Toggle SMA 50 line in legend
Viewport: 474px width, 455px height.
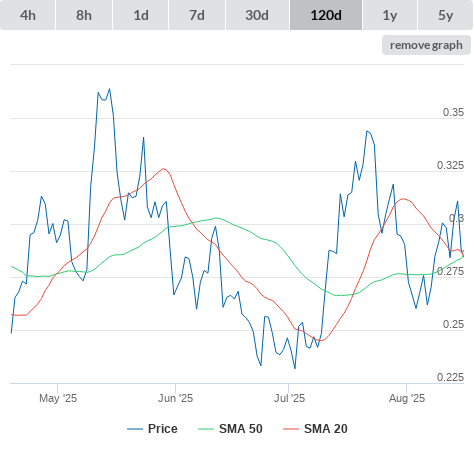tap(230, 429)
